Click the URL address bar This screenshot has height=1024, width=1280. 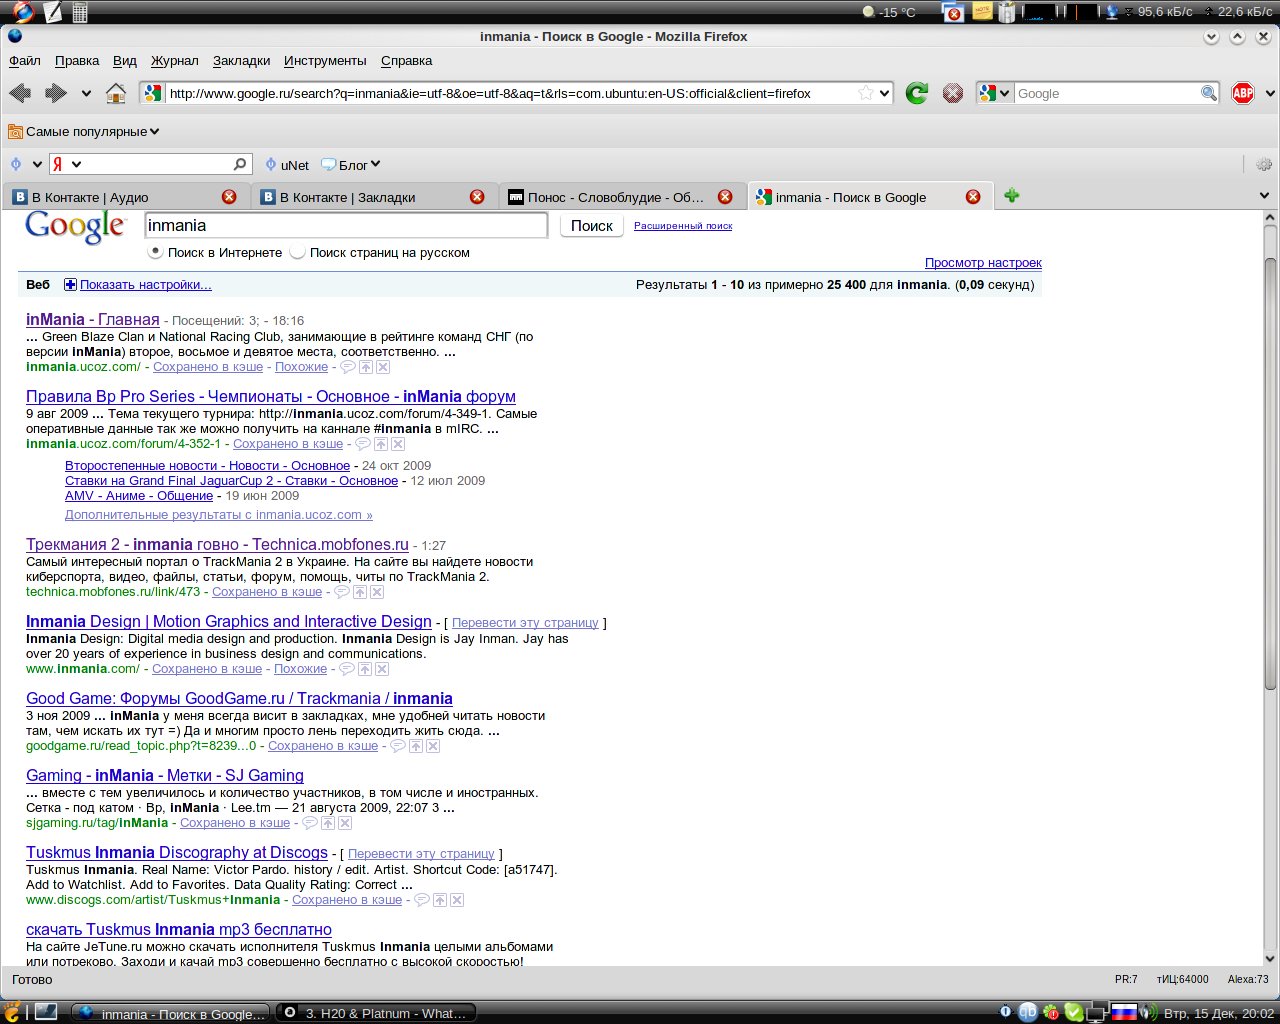pos(516,93)
